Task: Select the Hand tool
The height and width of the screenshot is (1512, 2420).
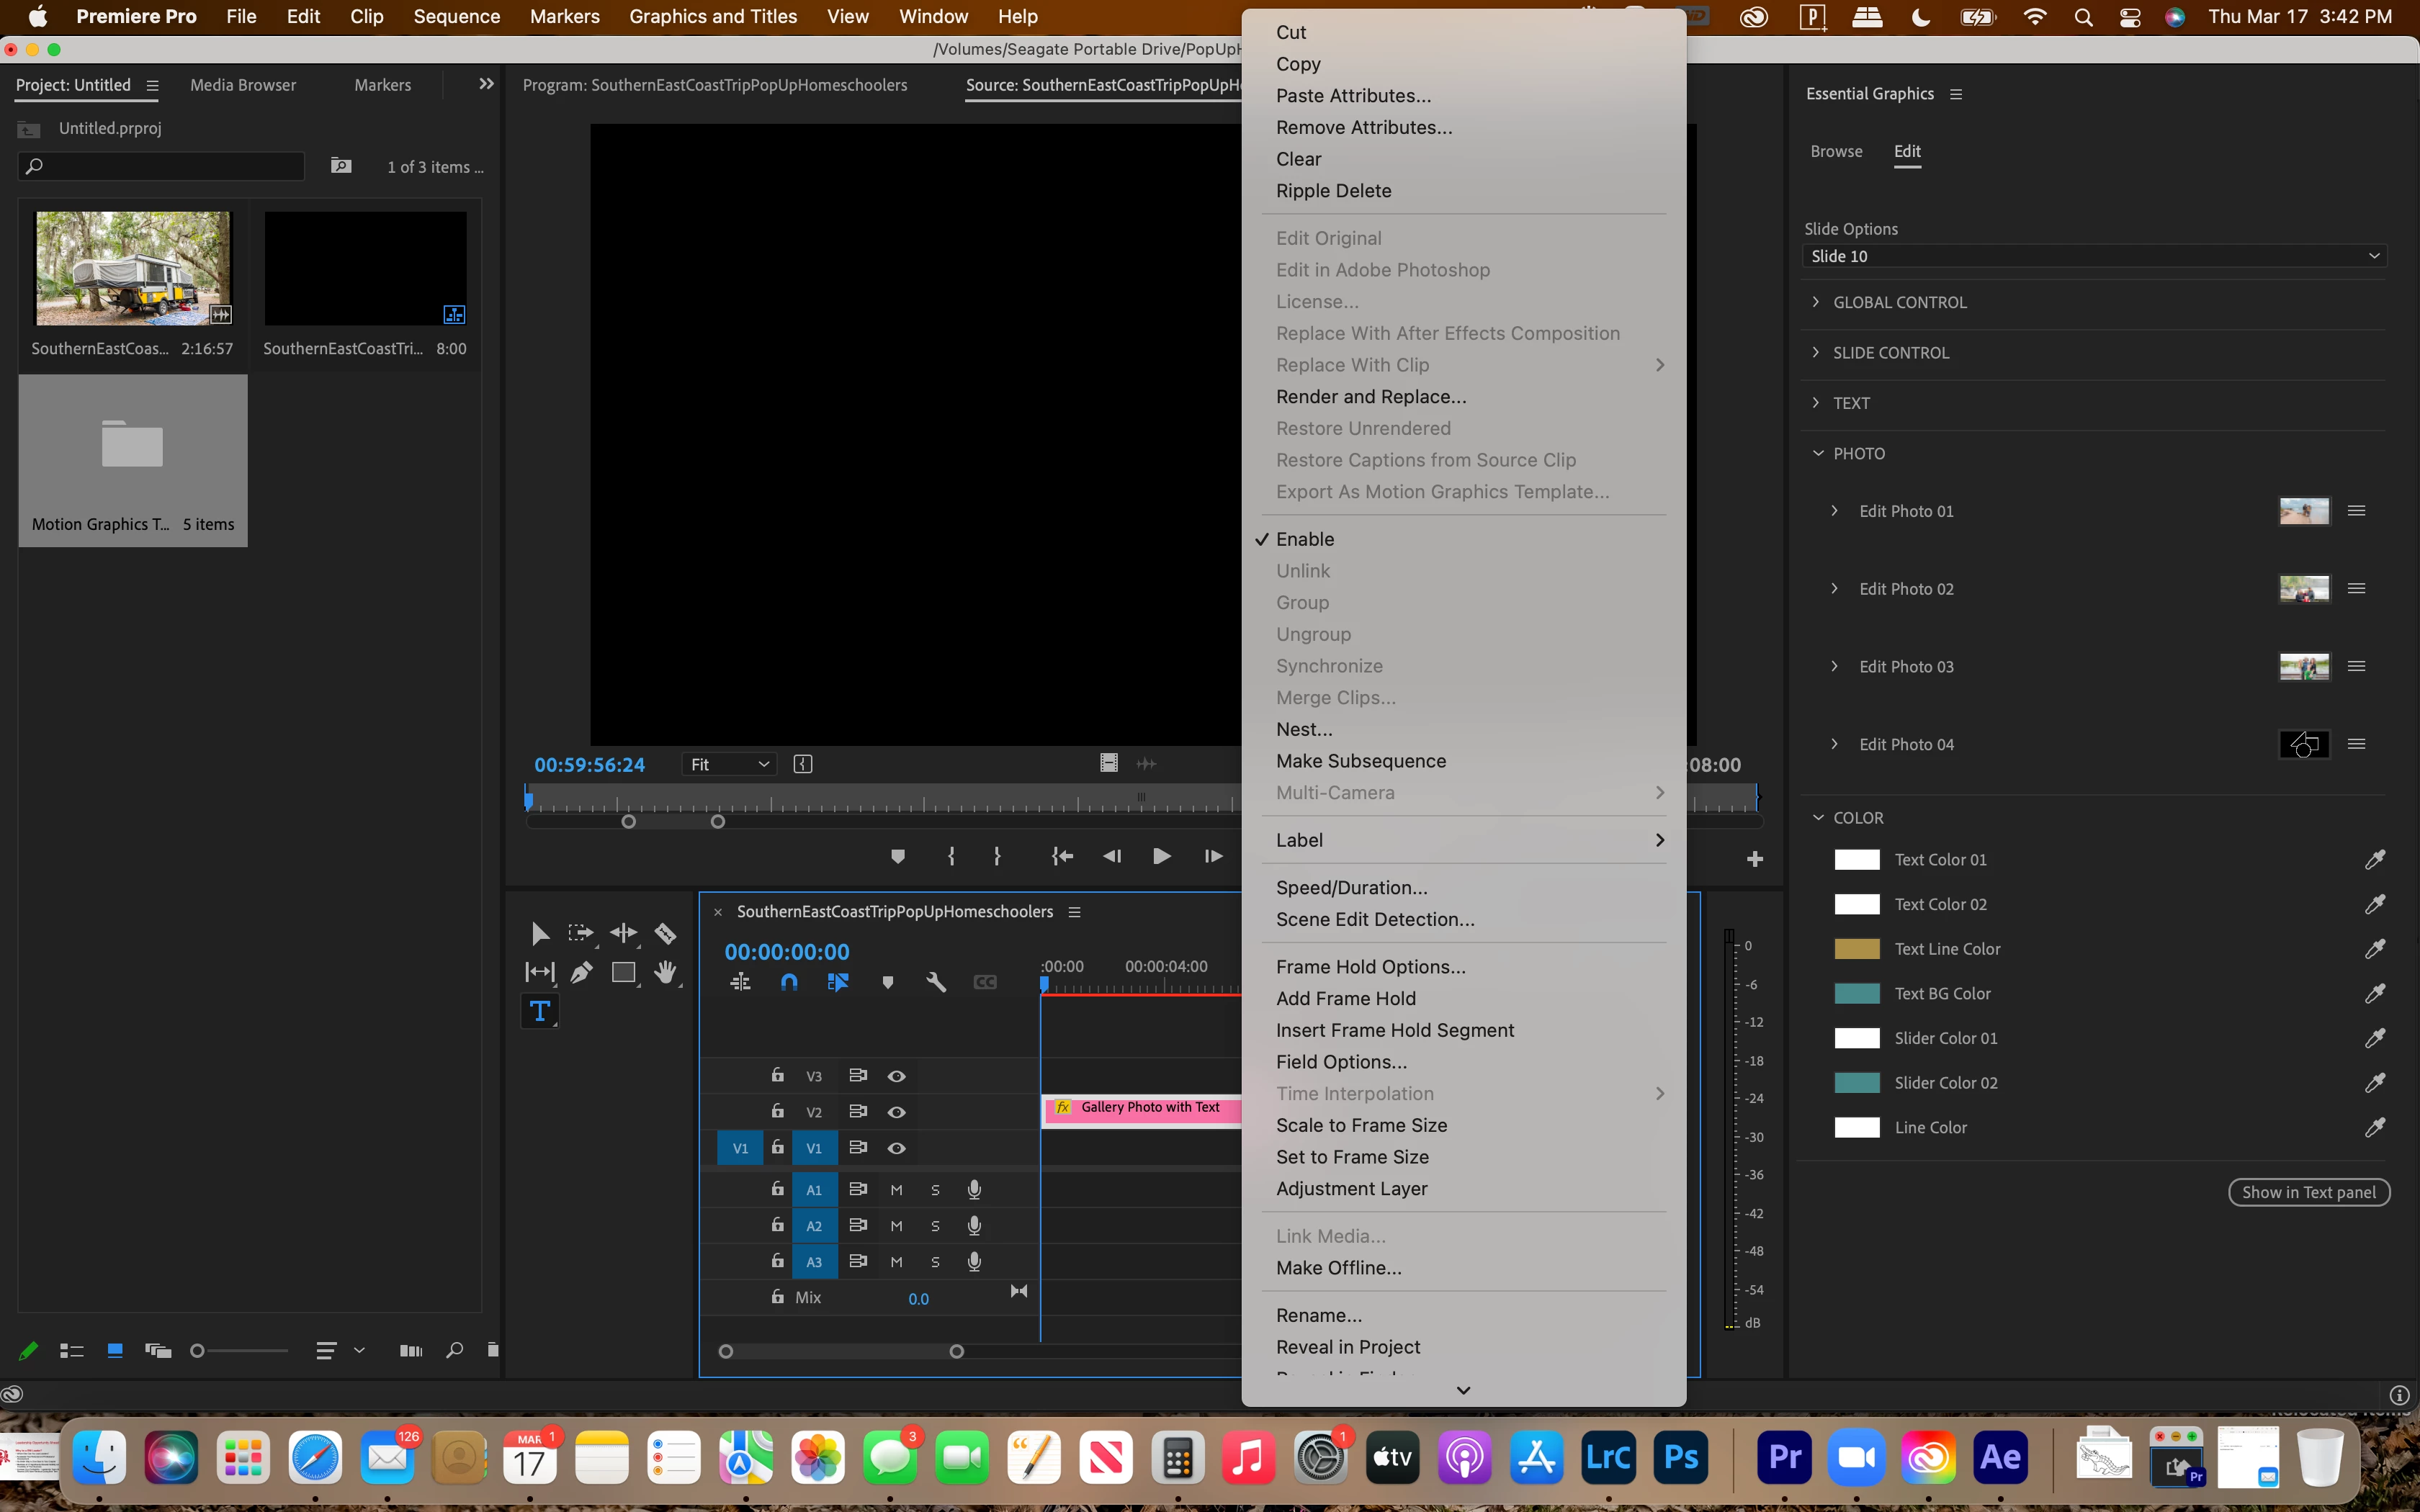Action: 665,972
